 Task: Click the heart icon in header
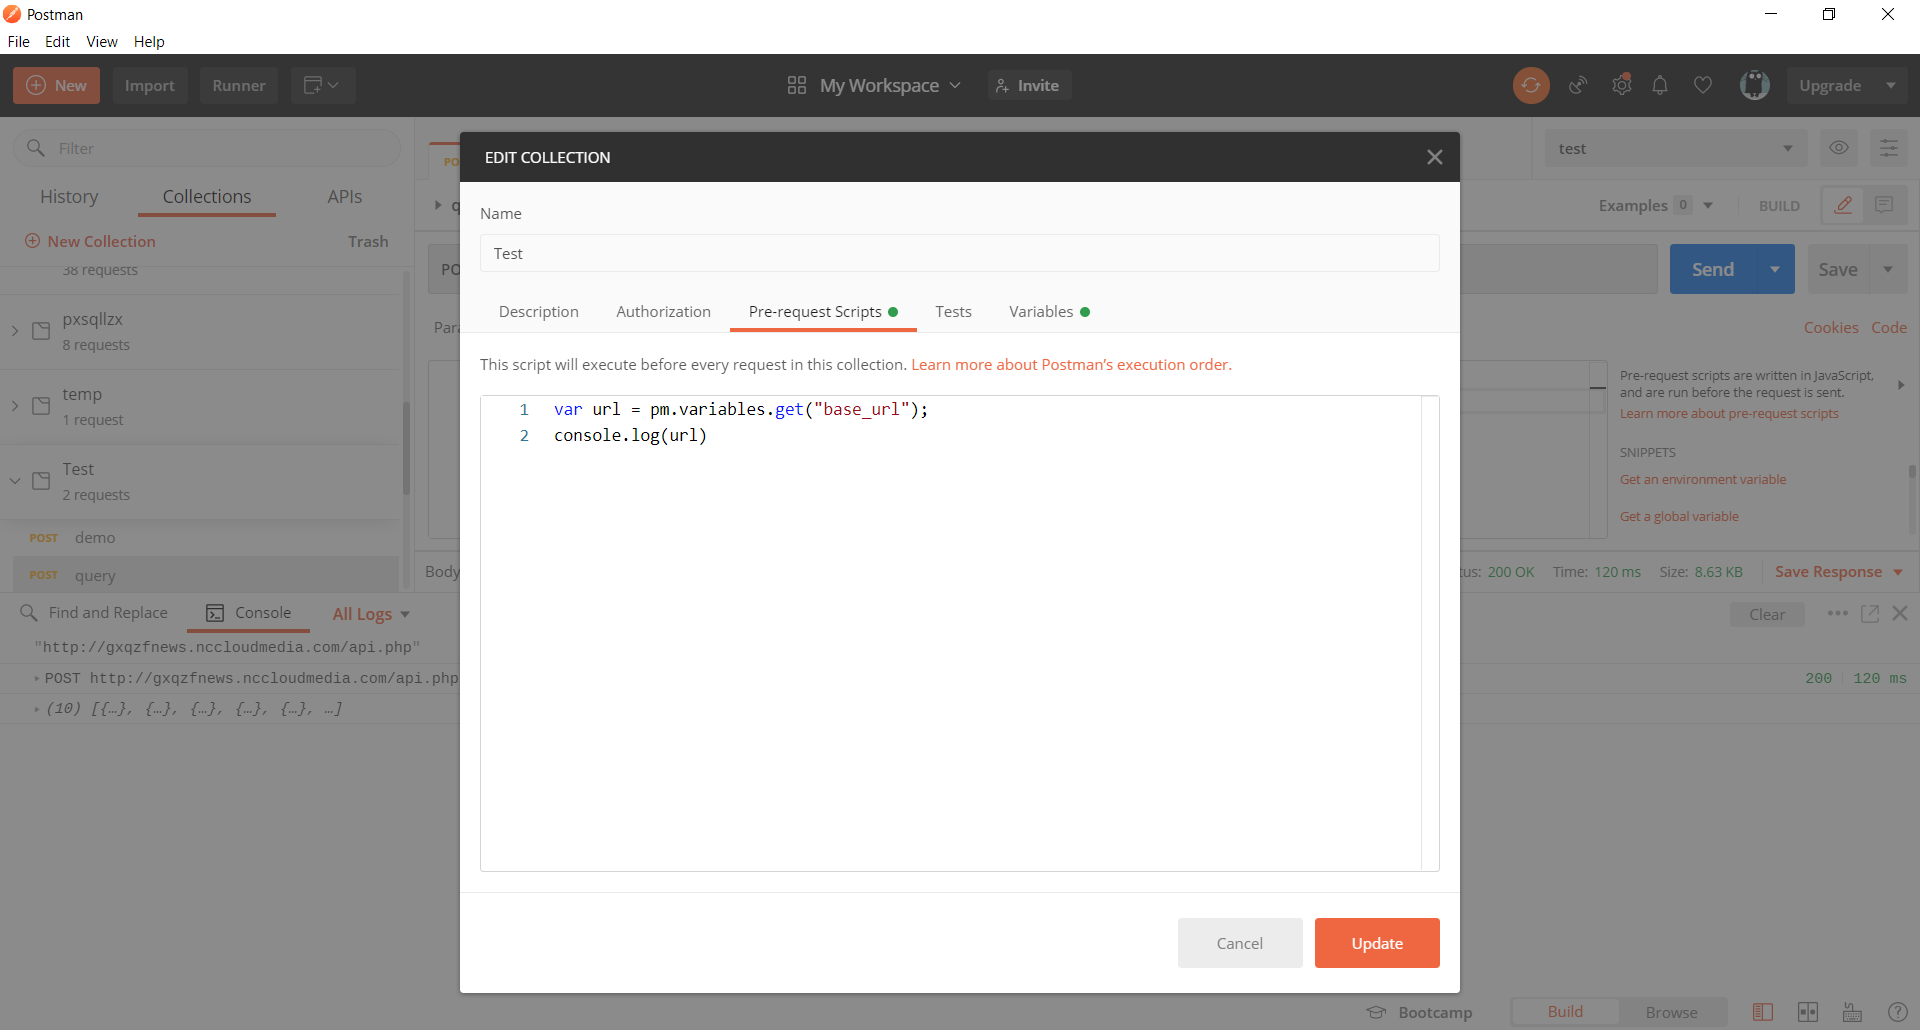(x=1703, y=86)
